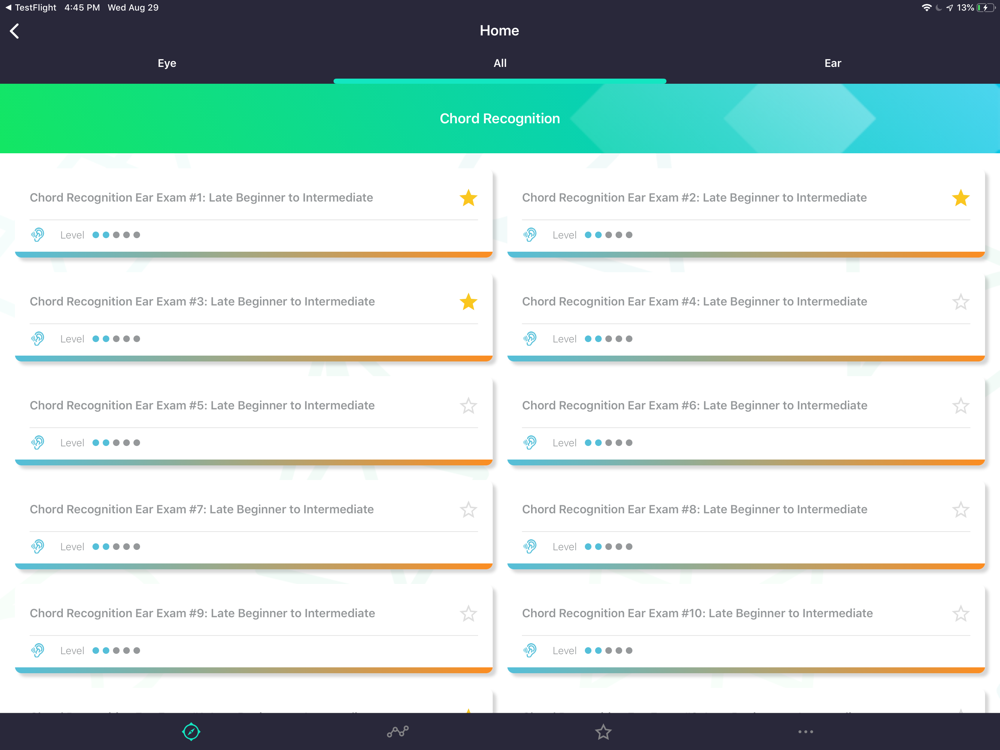Tap the ear icon on Exam #9
The width and height of the screenshot is (1000, 750).
(x=38, y=651)
